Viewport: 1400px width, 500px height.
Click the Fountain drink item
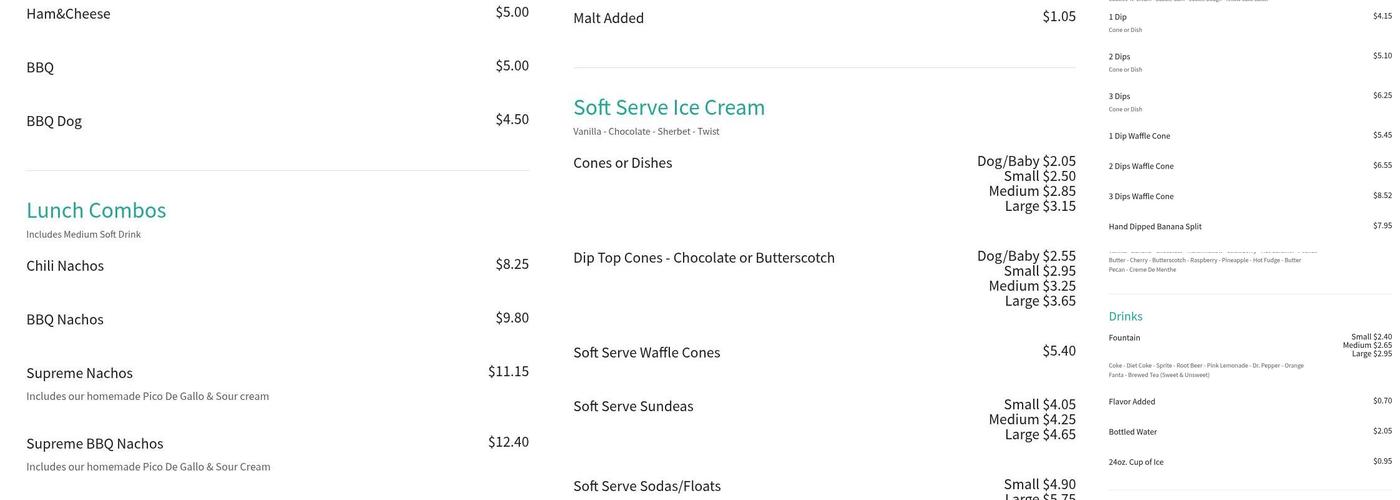pos(1124,338)
